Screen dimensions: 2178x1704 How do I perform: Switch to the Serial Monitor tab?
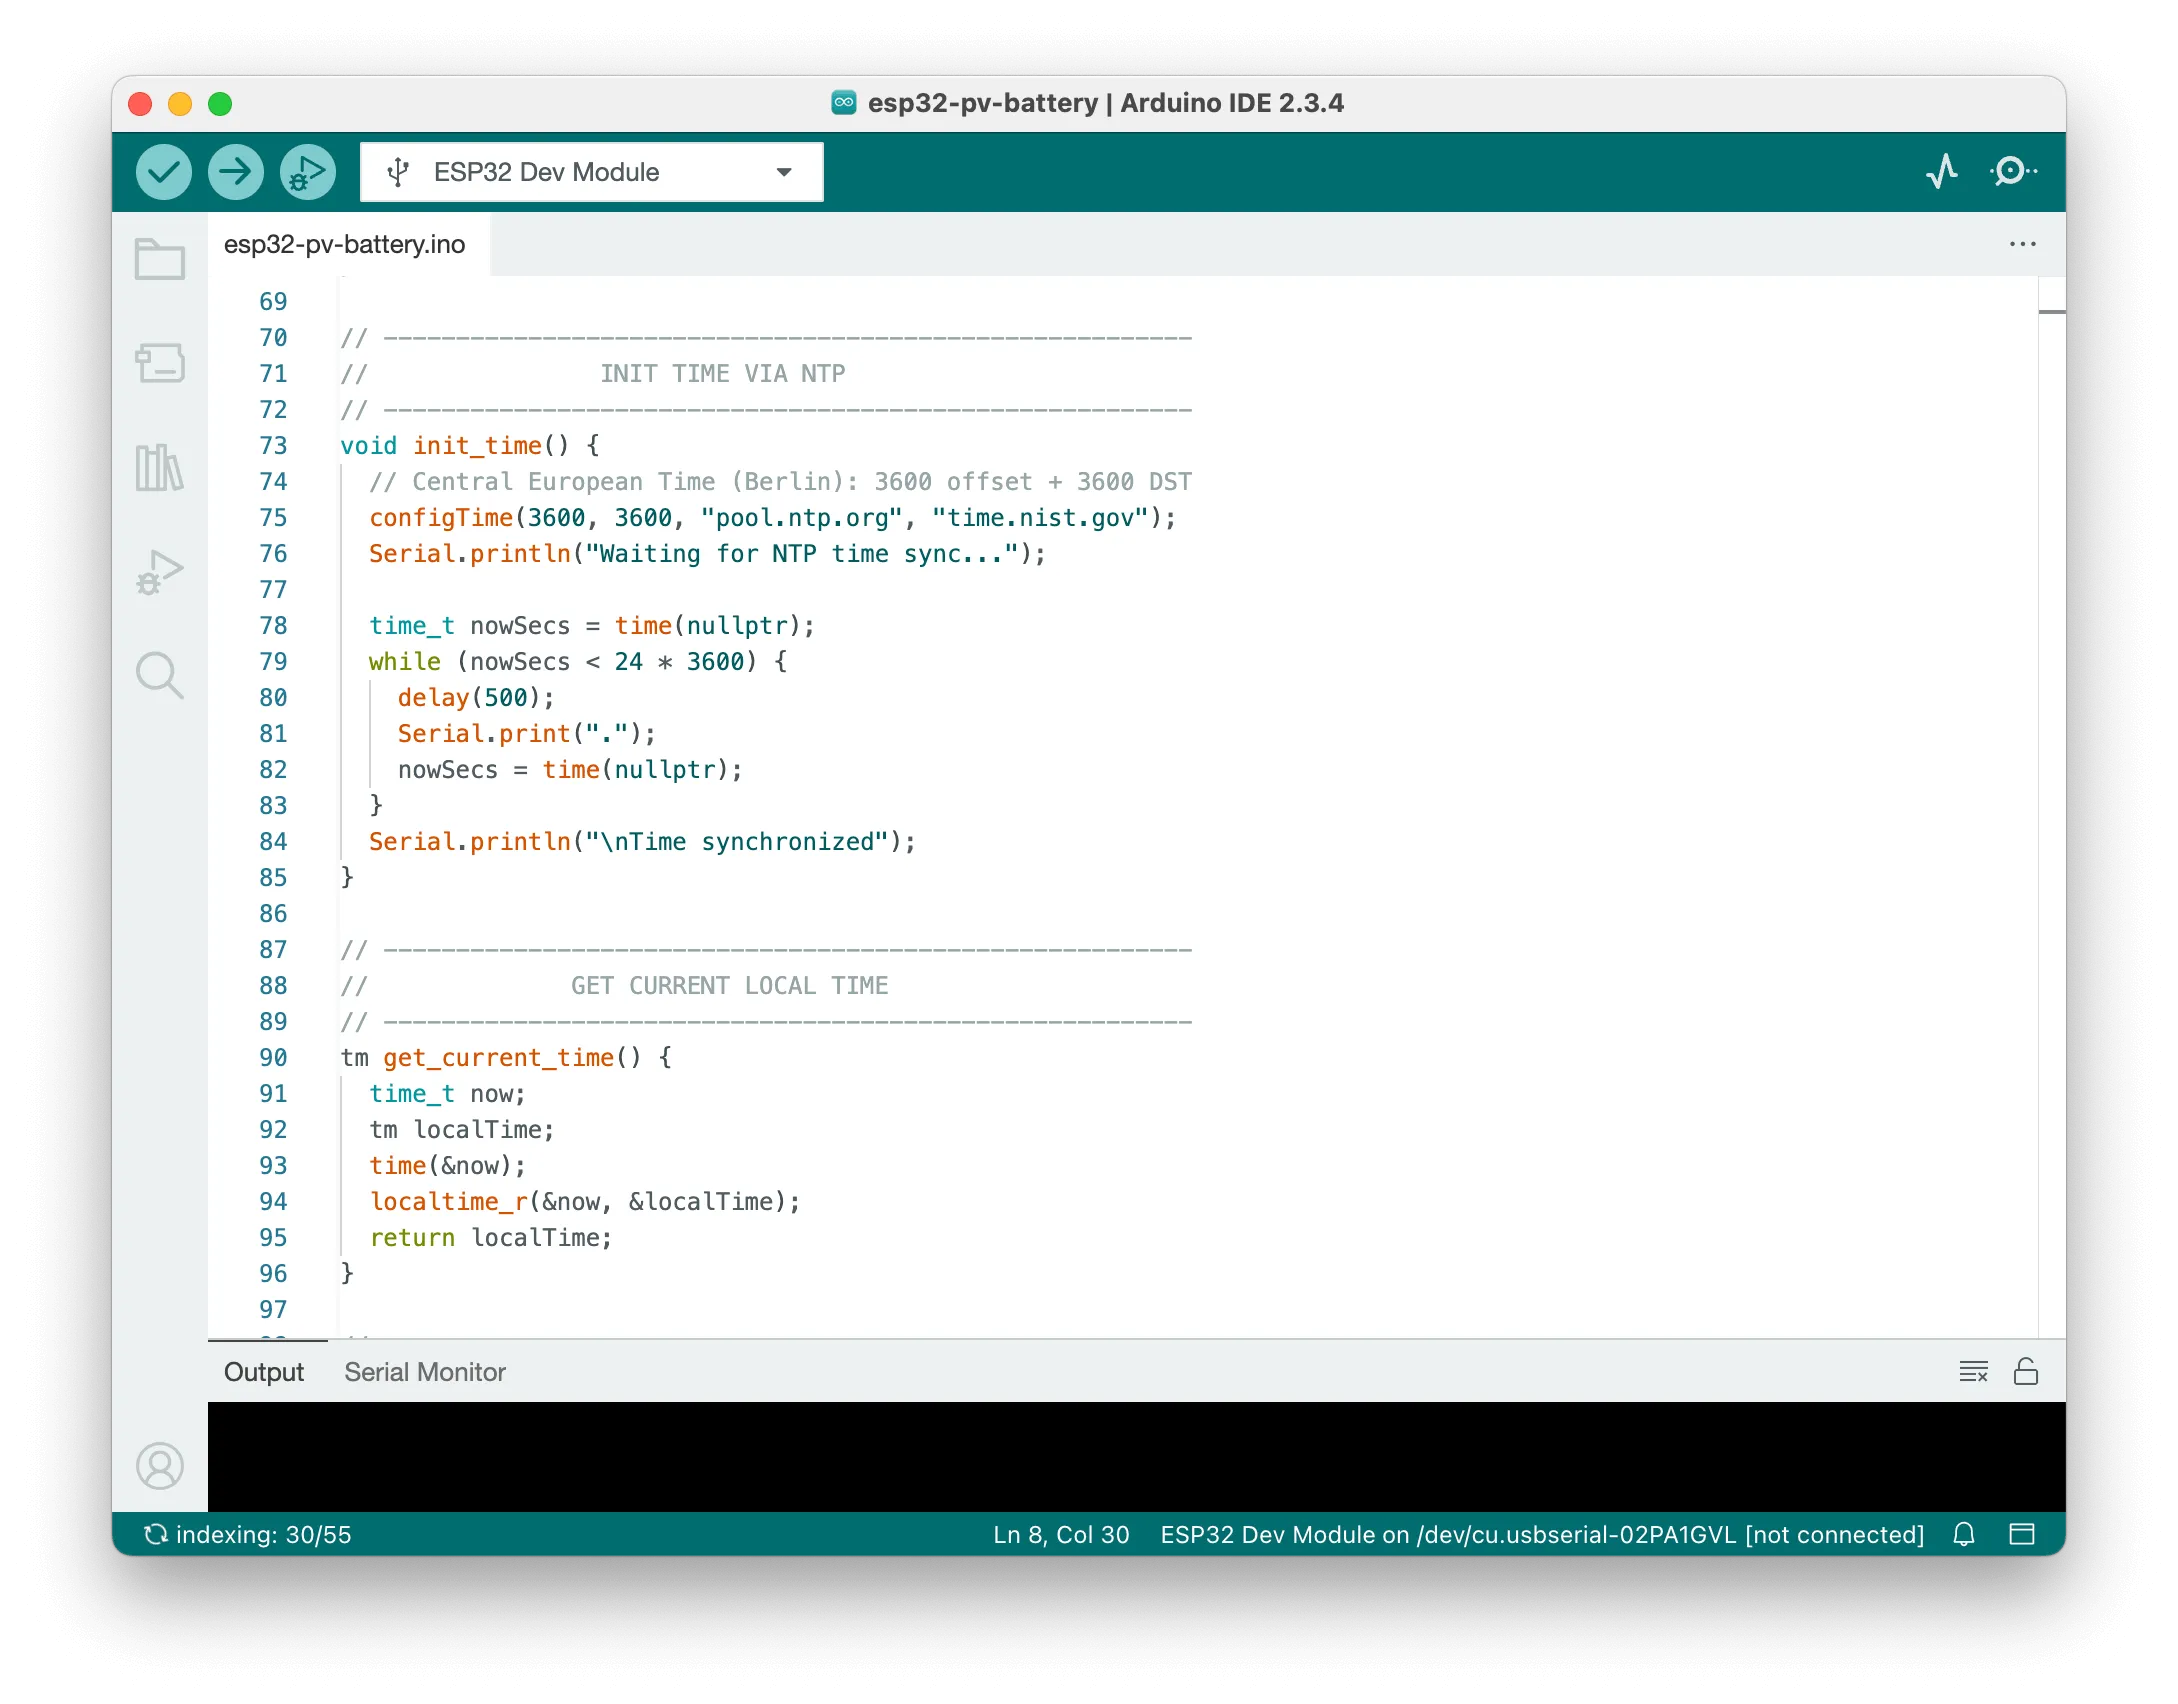pos(425,1372)
